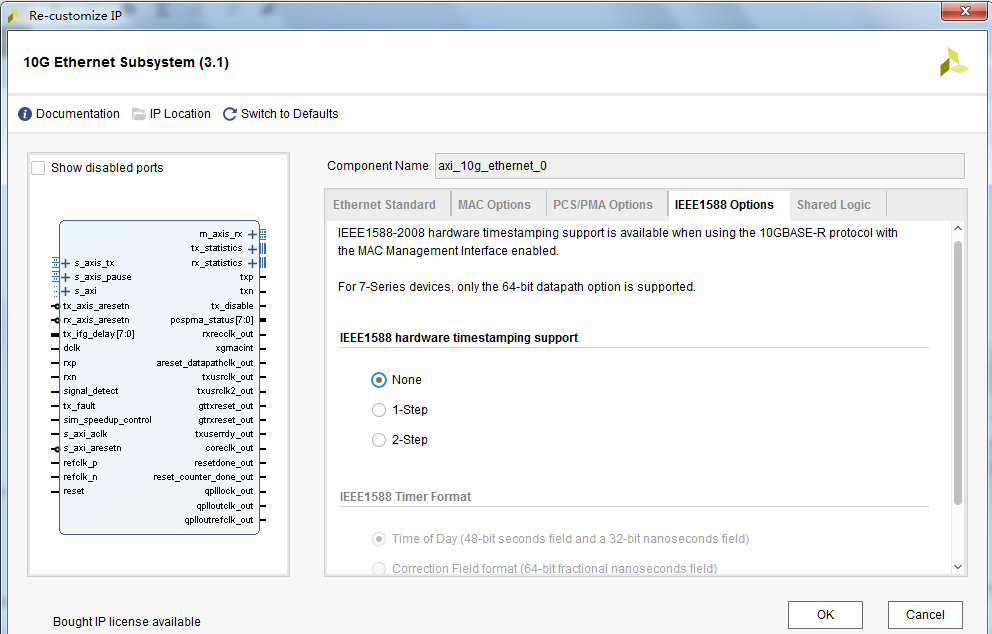Click the scroll down arrow in options panel

pos(958,567)
